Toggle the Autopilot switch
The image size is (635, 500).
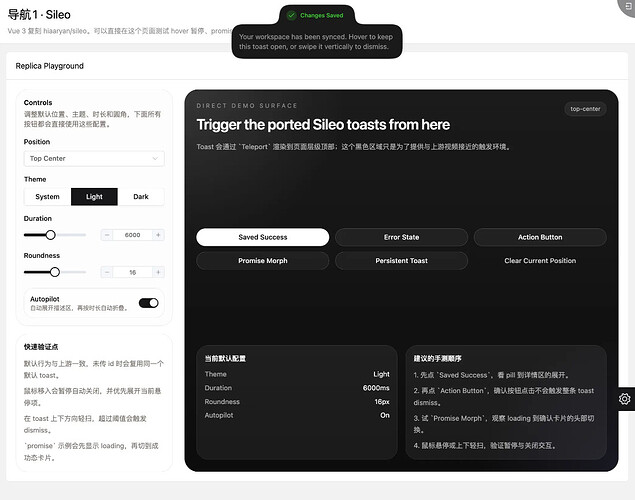149,303
